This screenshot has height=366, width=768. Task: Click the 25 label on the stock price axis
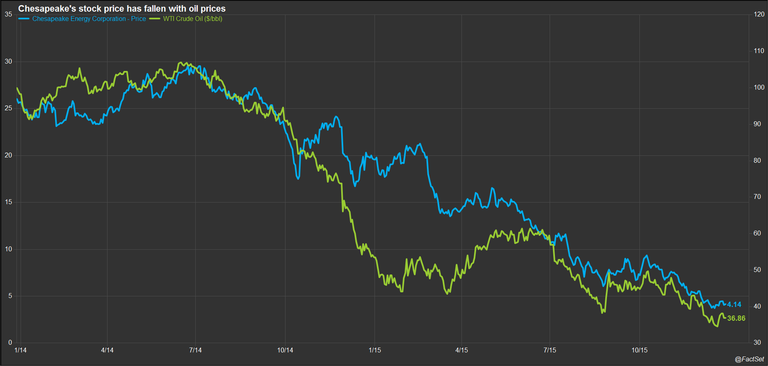[x=8, y=109]
